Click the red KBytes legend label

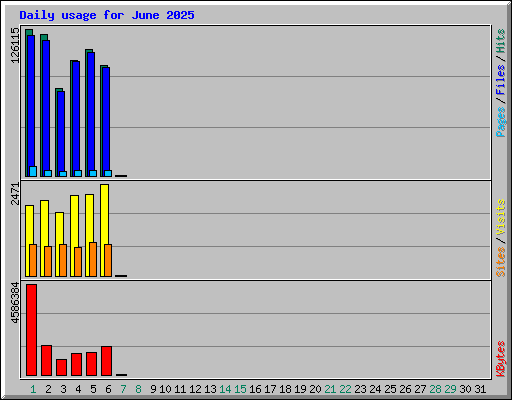[x=500, y=359]
